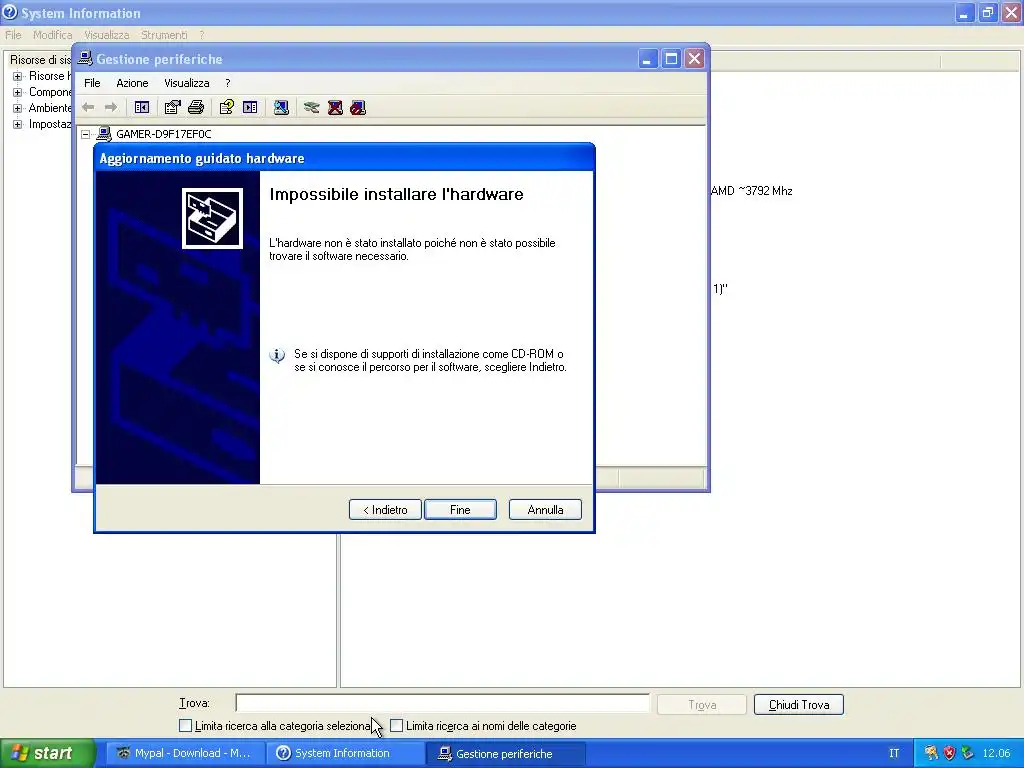Click the Chiudi Trova button
The height and width of the screenshot is (768, 1024).
click(x=799, y=705)
